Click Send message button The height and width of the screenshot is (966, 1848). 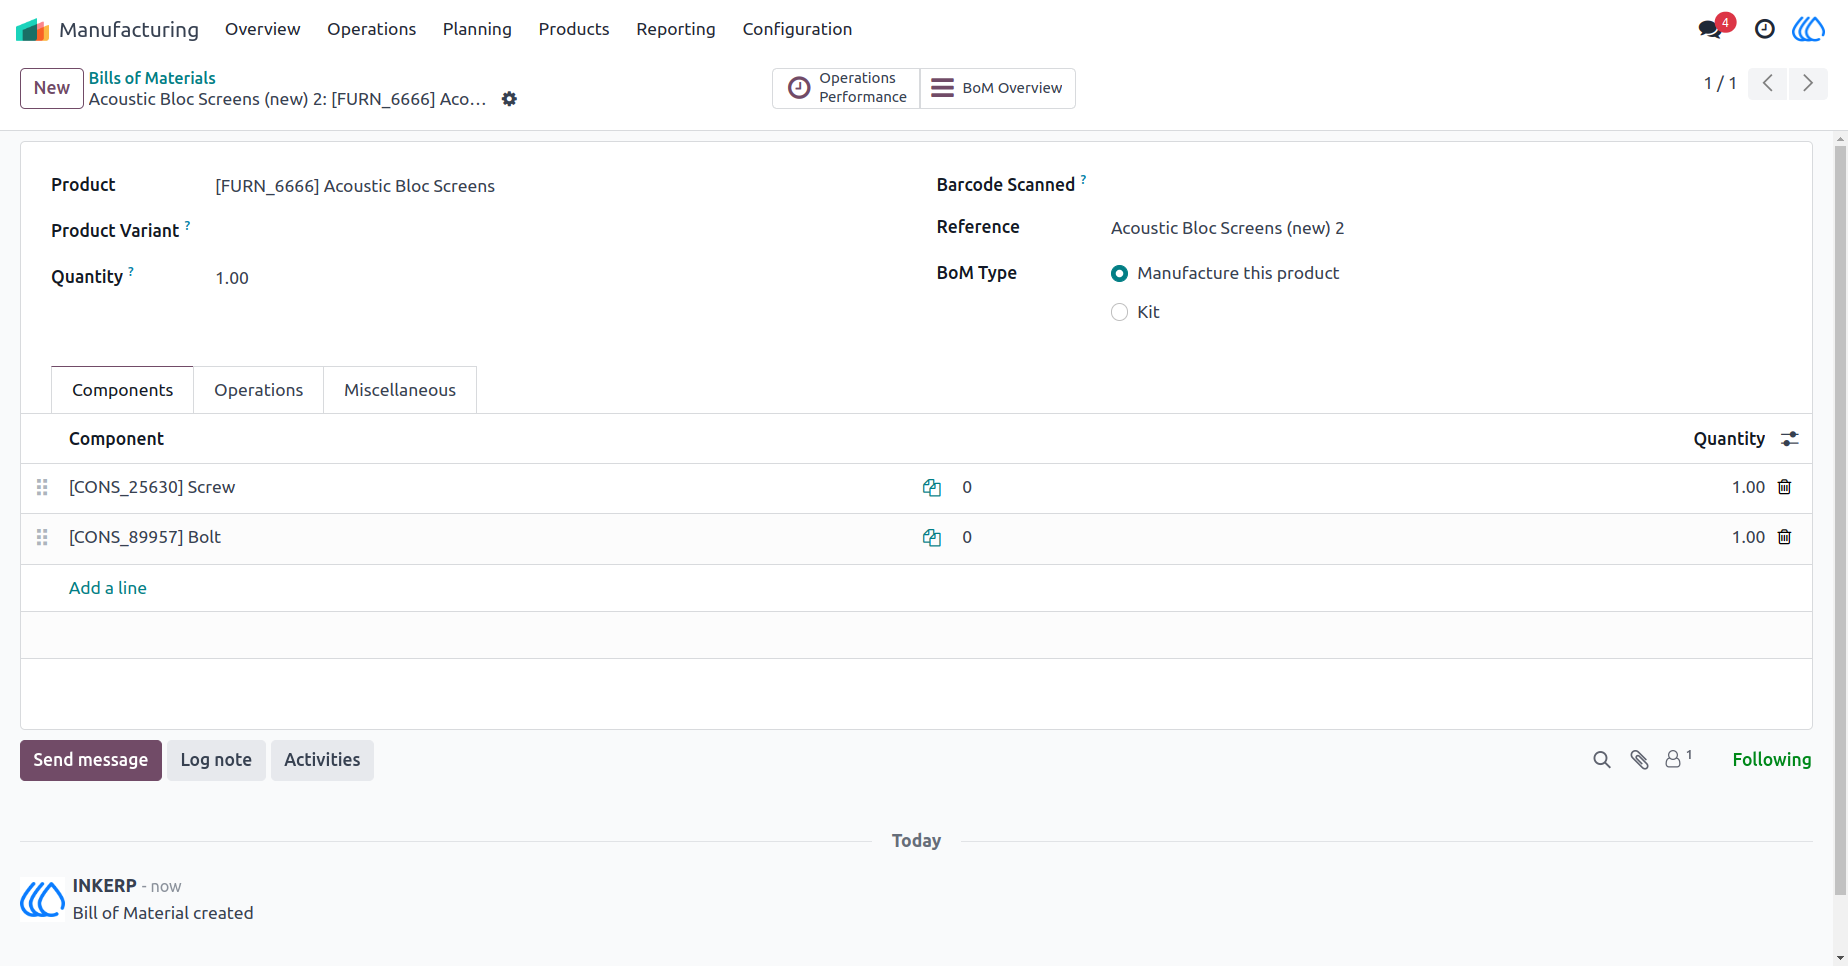pos(91,760)
